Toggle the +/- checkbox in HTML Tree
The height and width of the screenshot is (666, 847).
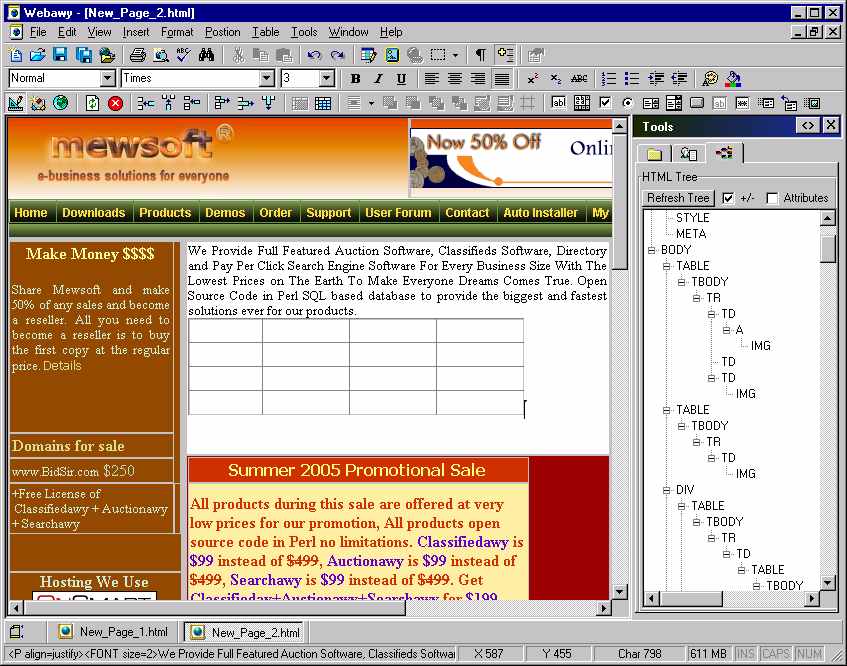pos(728,198)
